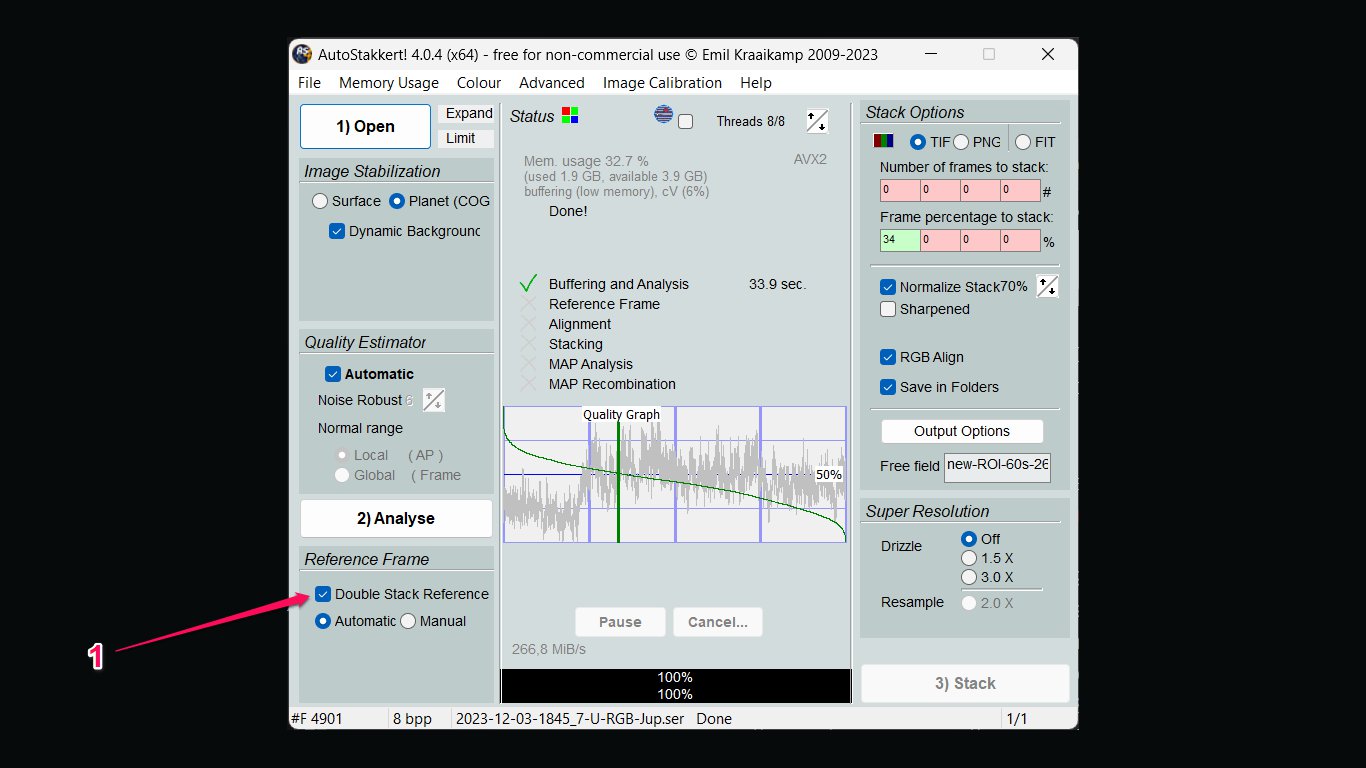Click the file name 2023-12-03-1845_7-U-RGB-Jup.ser
Viewport: 1366px width, 768px height.
570,718
